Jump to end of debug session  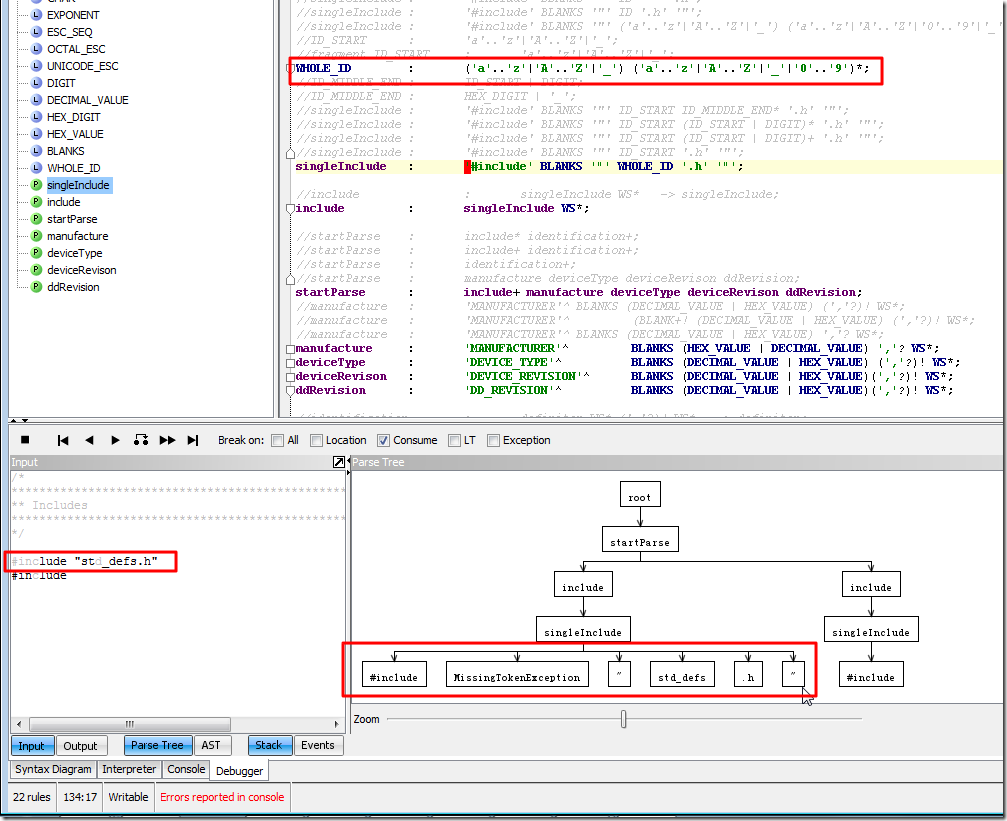pos(193,440)
